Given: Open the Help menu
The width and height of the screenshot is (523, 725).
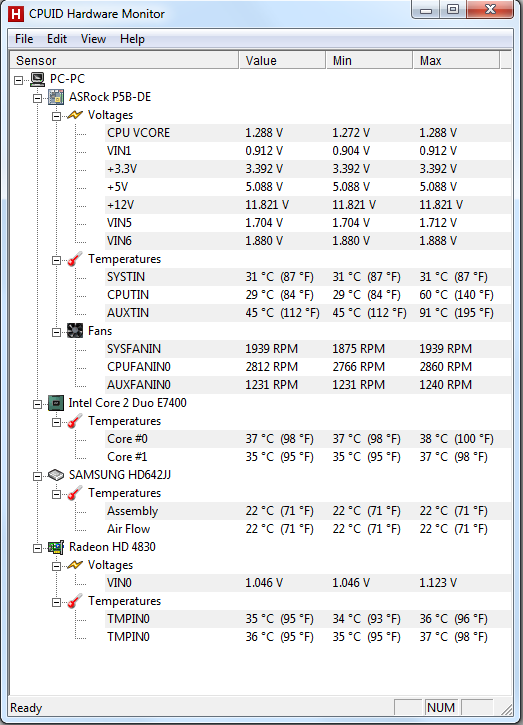Looking at the screenshot, I should pos(132,39).
